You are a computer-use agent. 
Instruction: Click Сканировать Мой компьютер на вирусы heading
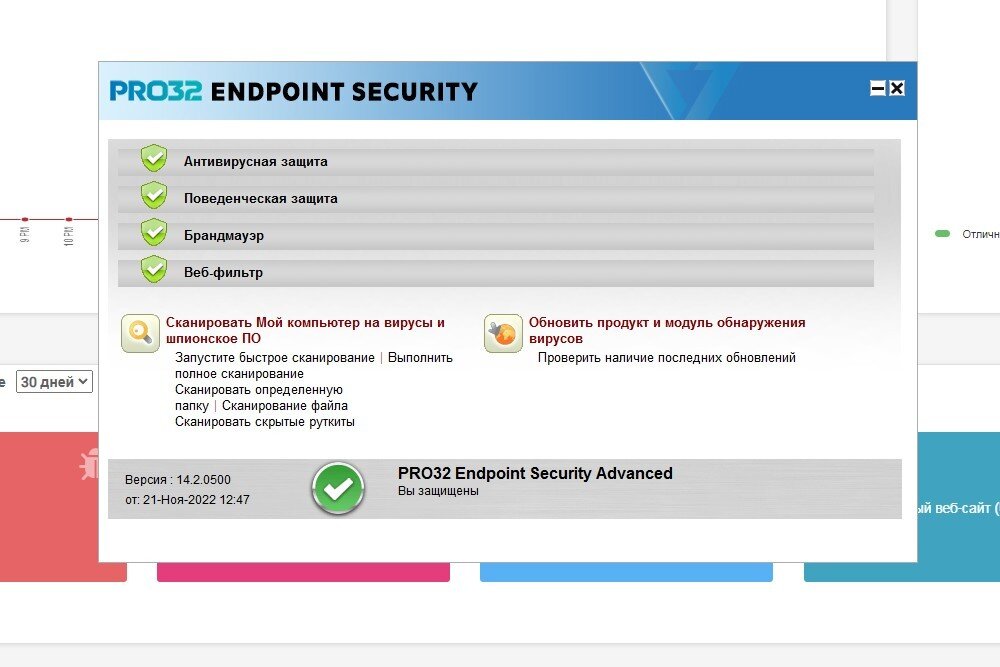(305, 330)
